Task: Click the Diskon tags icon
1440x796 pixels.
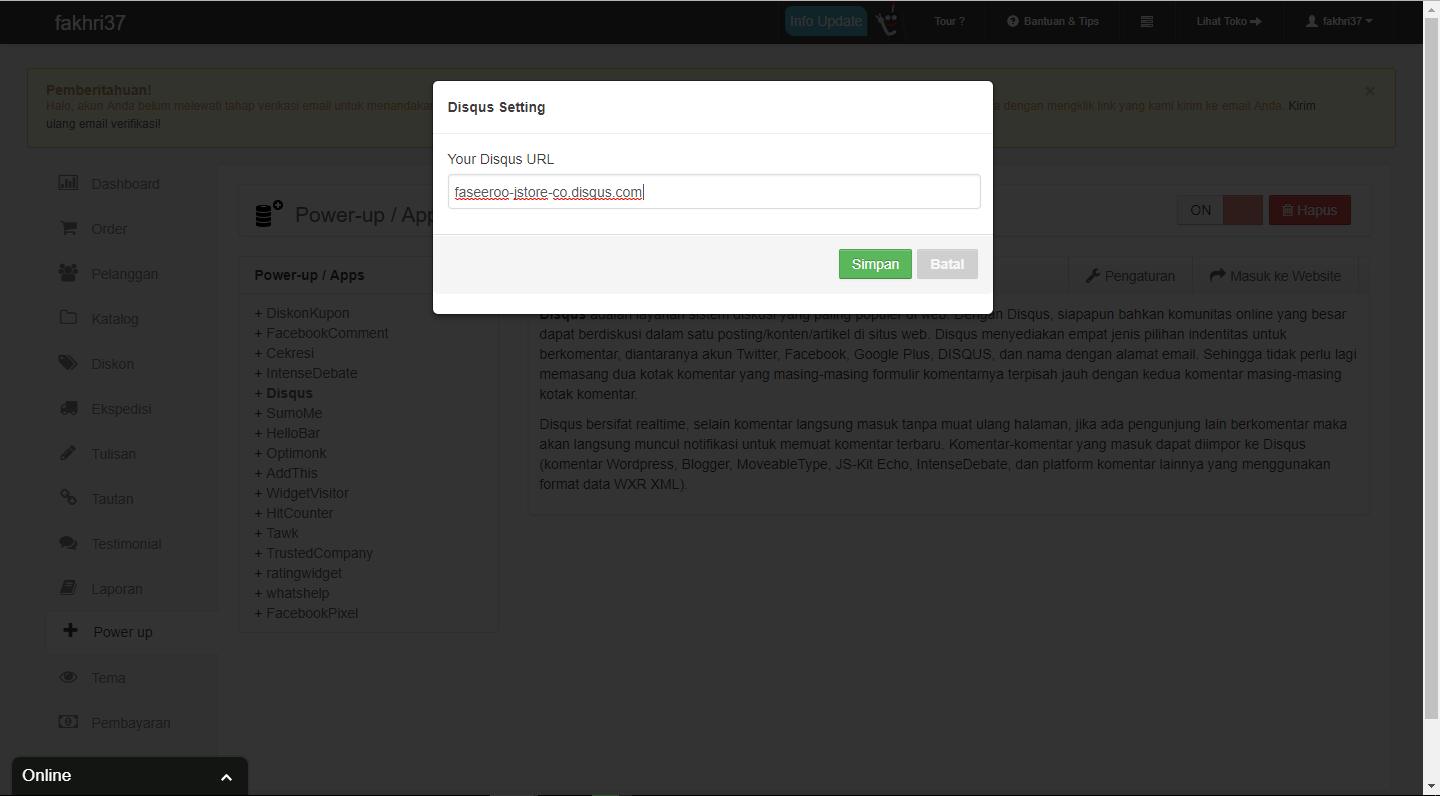Action: 68,363
